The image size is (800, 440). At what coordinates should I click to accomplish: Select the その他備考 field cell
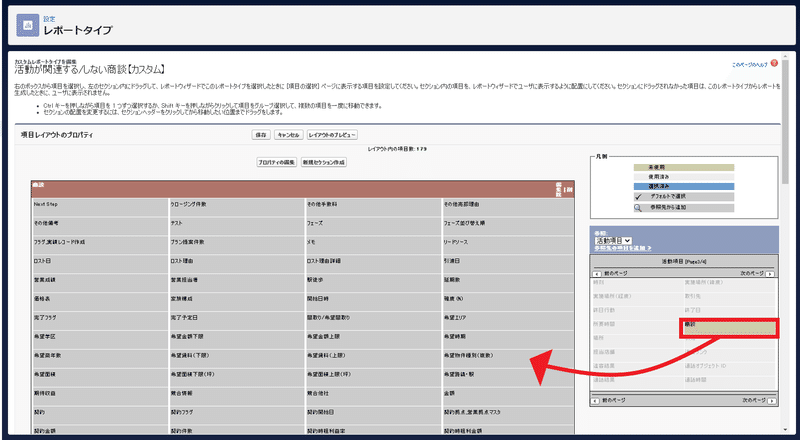pyautogui.click(x=99, y=226)
